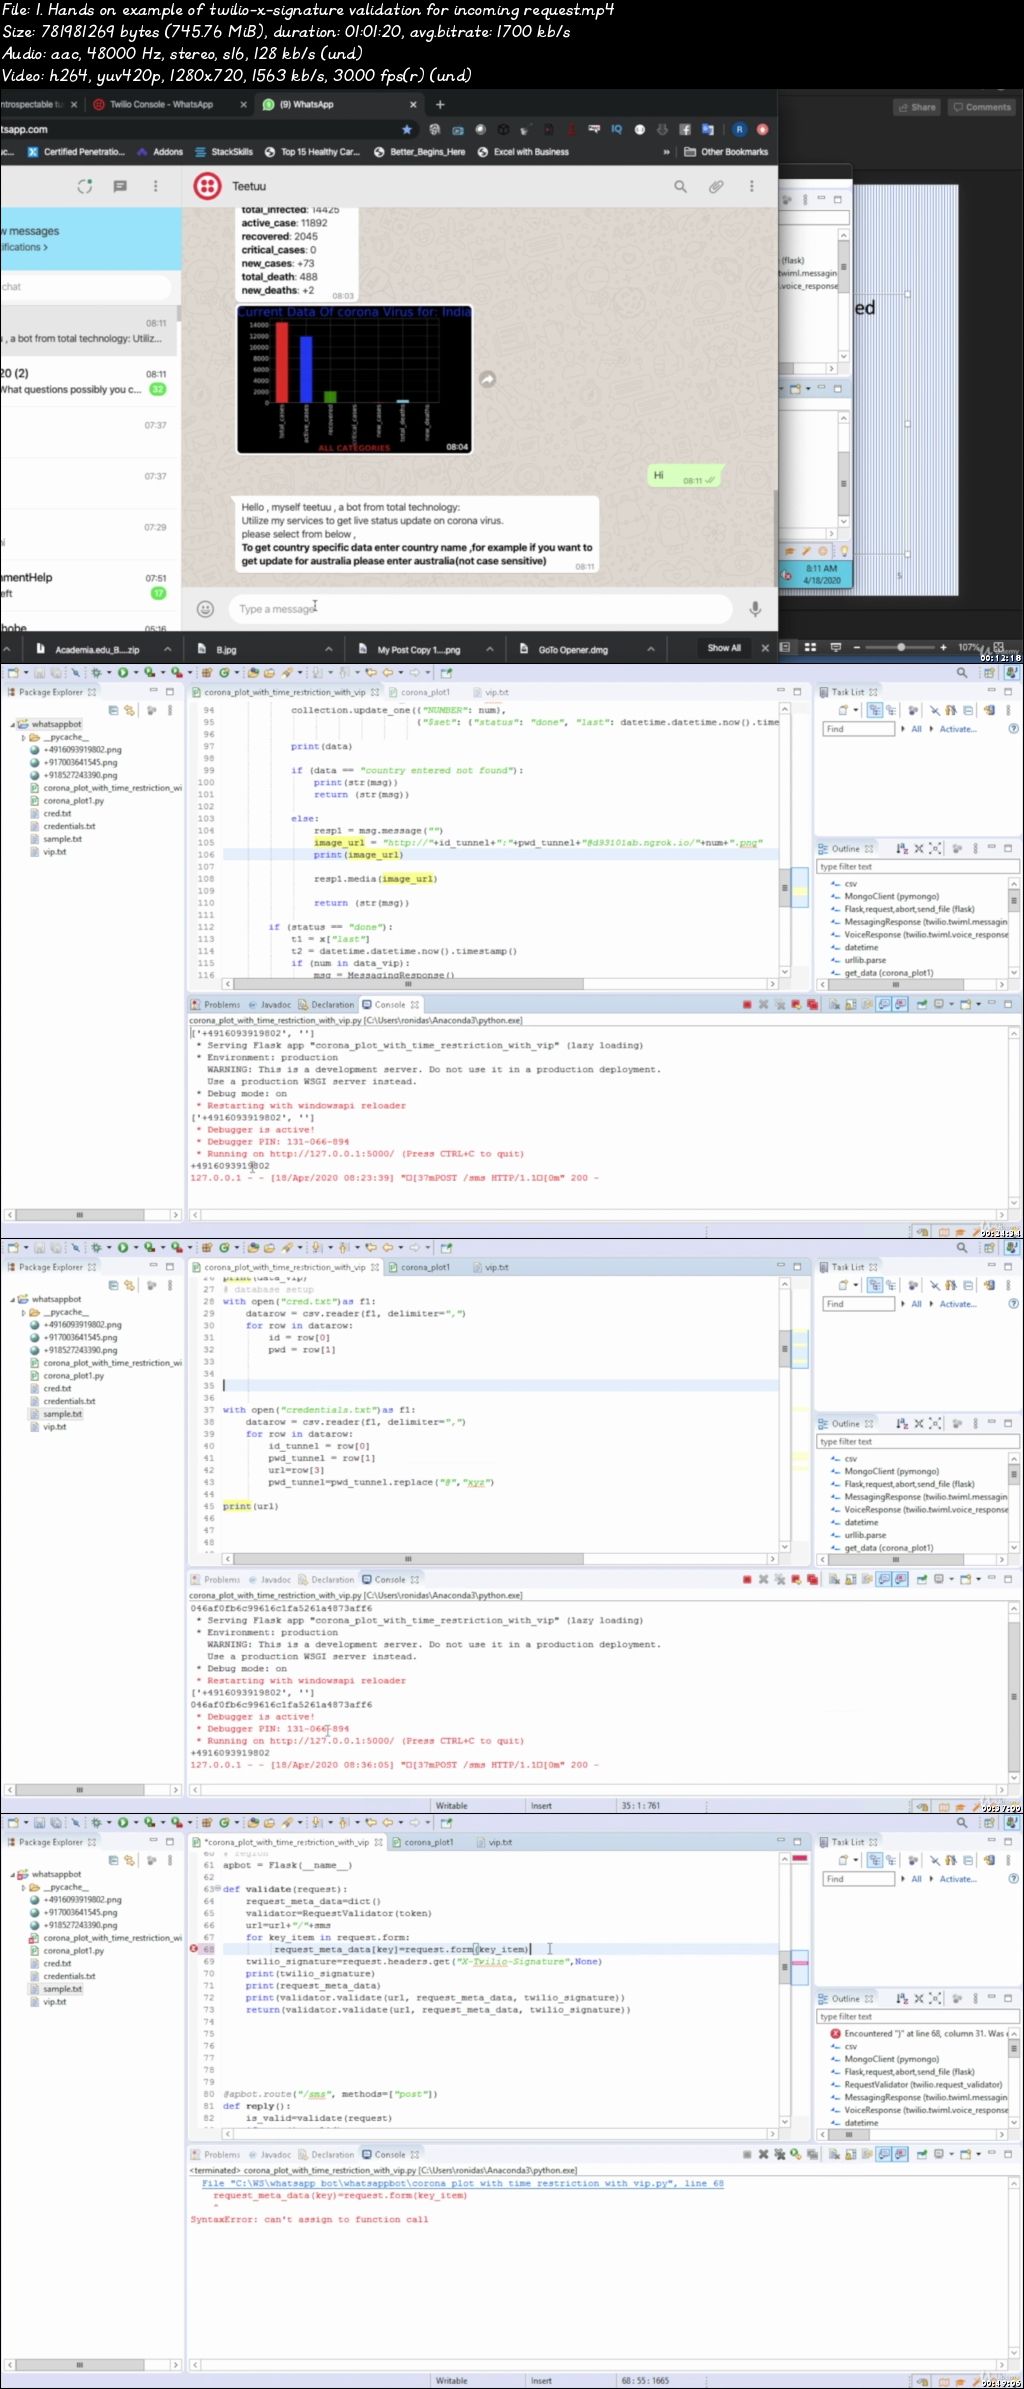The image size is (1024, 2389).
Task: Click the green Run icon in the line-94 Eclipse frame
Action: click(123, 673)
